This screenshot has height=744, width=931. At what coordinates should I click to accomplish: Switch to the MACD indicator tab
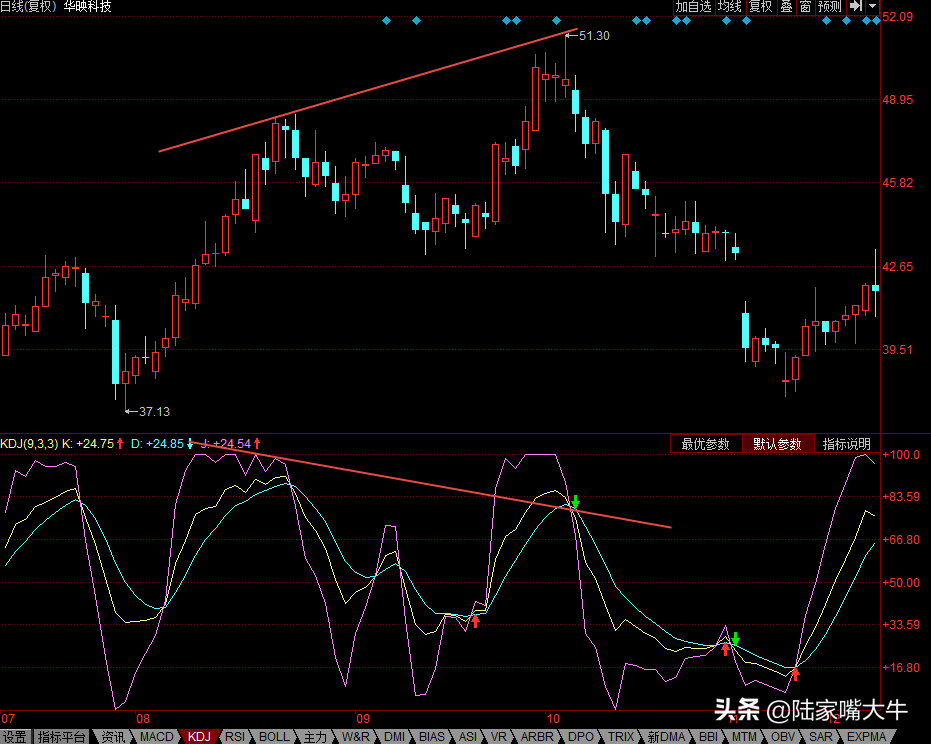coord(157,737)
